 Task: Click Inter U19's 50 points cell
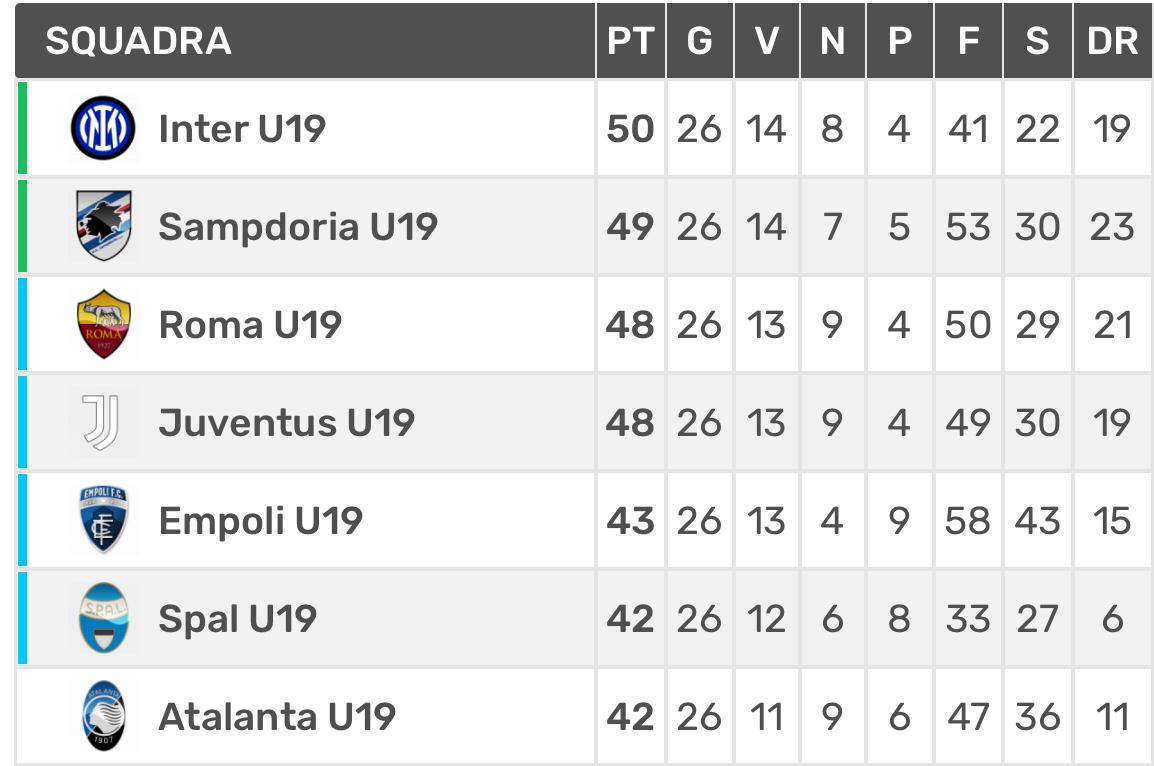tap(631, 128)
